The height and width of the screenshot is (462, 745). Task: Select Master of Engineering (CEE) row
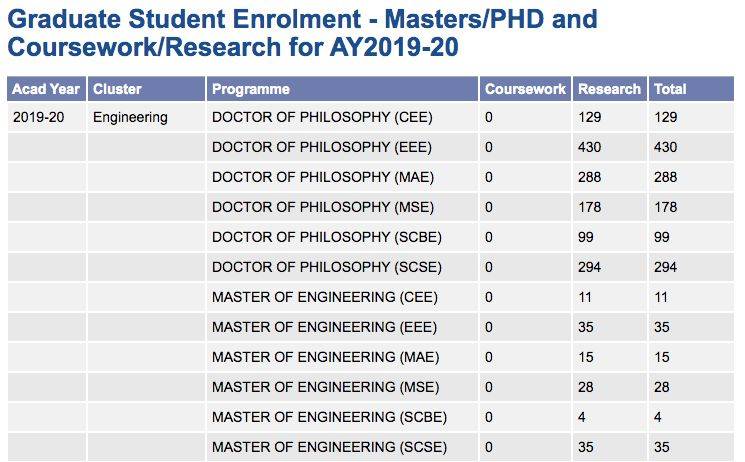pos(325,298)
